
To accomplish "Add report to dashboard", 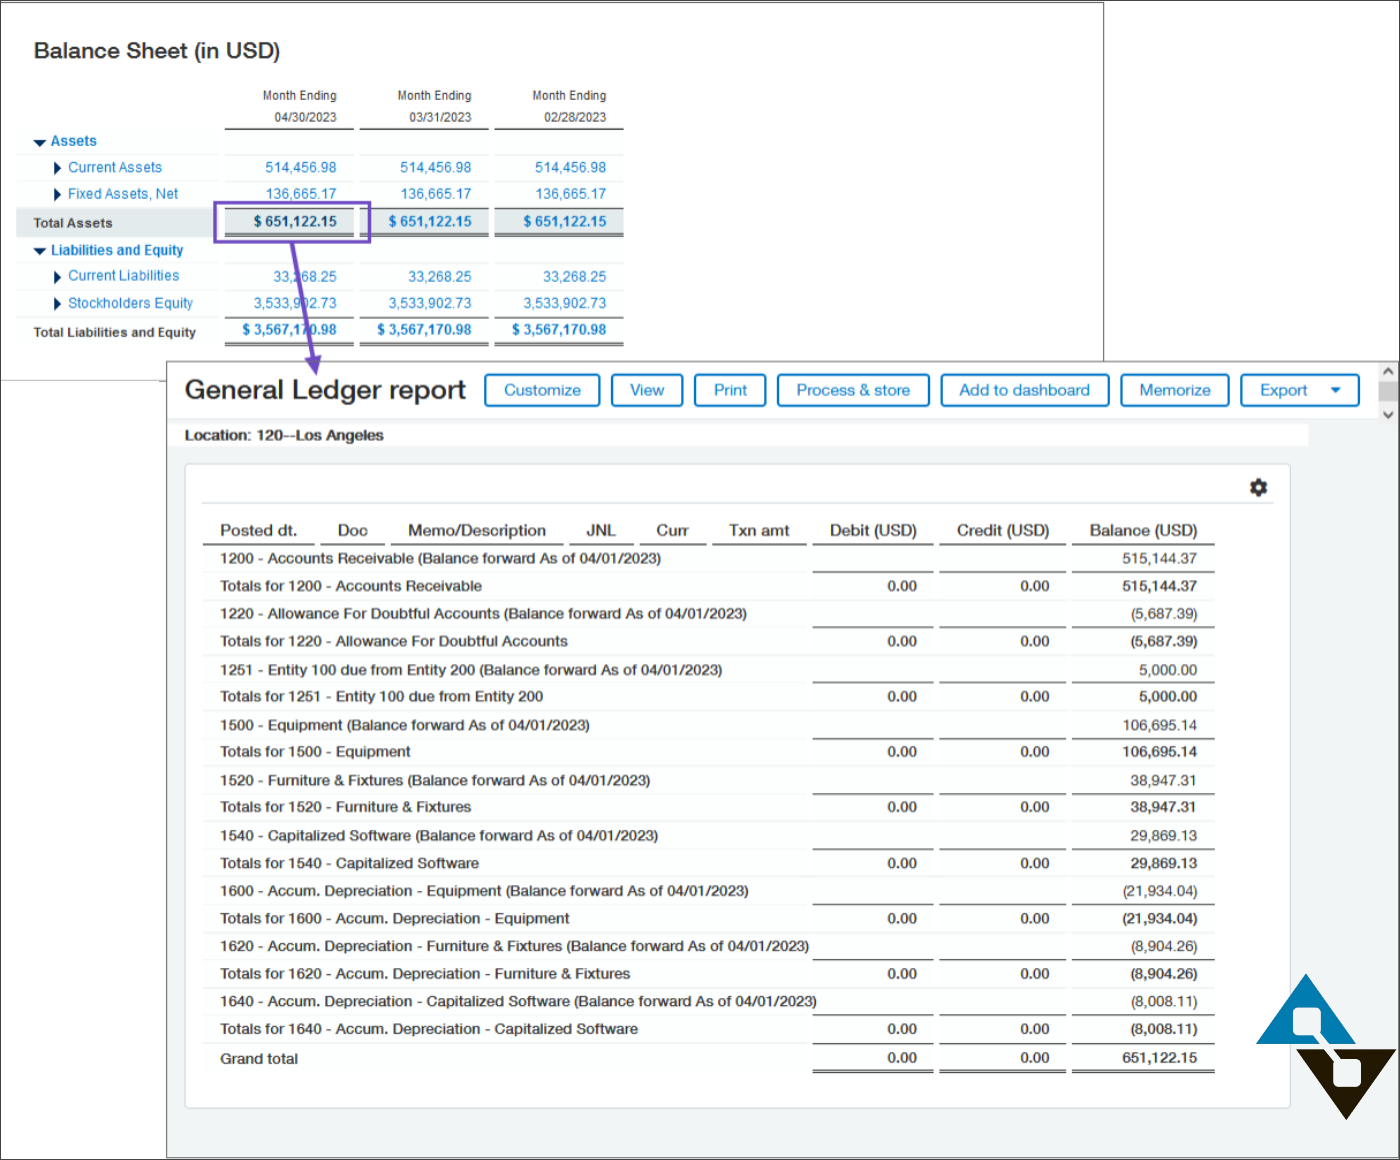I will (x=1025, y=390).
